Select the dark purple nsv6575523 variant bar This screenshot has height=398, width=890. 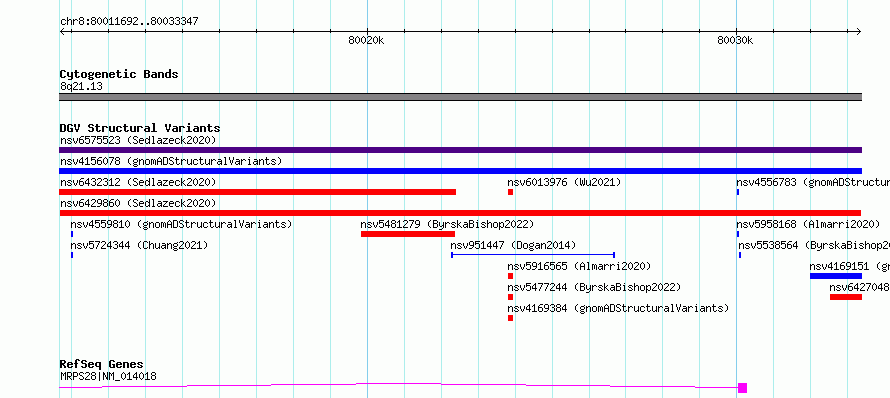coord(460,150)
